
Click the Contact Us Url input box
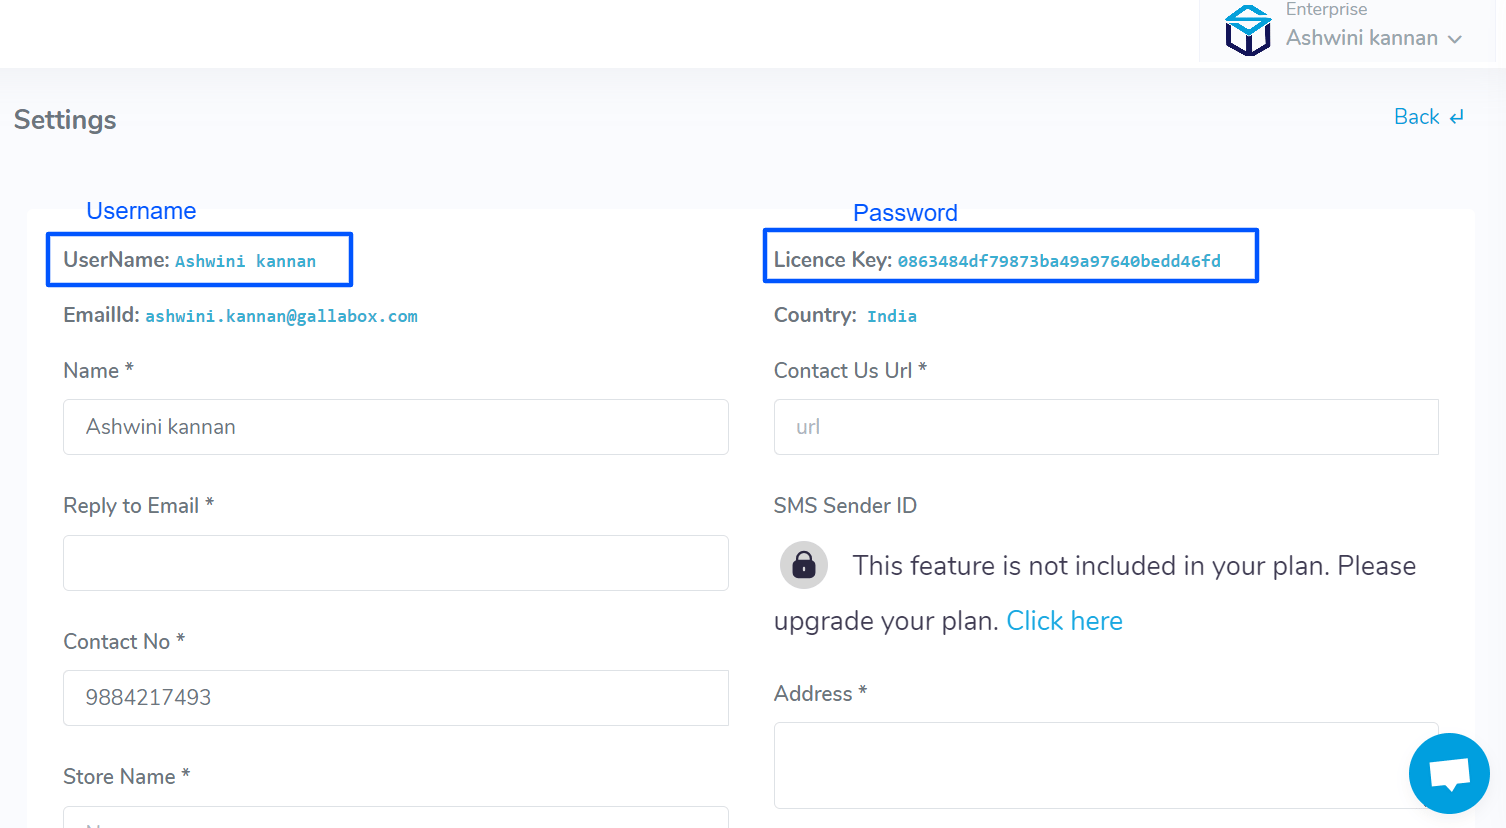[x=1106, y=427]
